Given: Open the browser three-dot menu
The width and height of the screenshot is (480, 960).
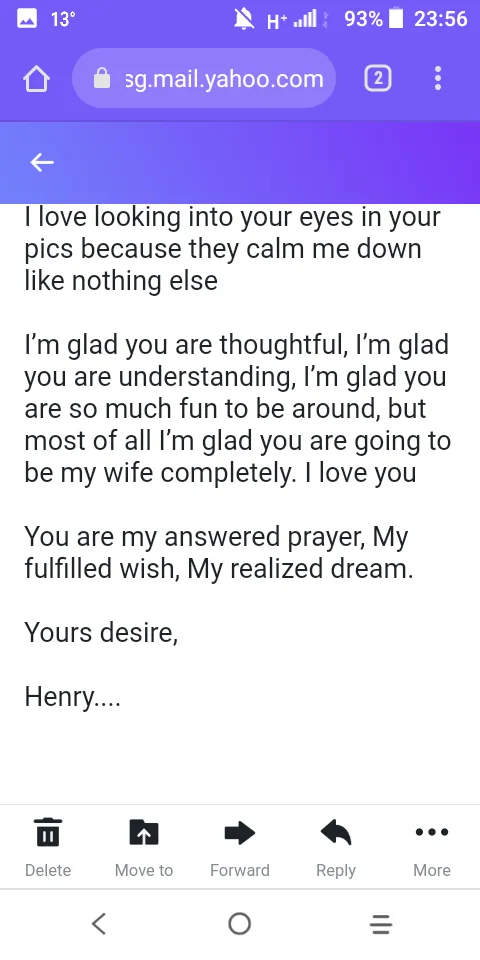Looking at the screenshot, I should (437, 78).
